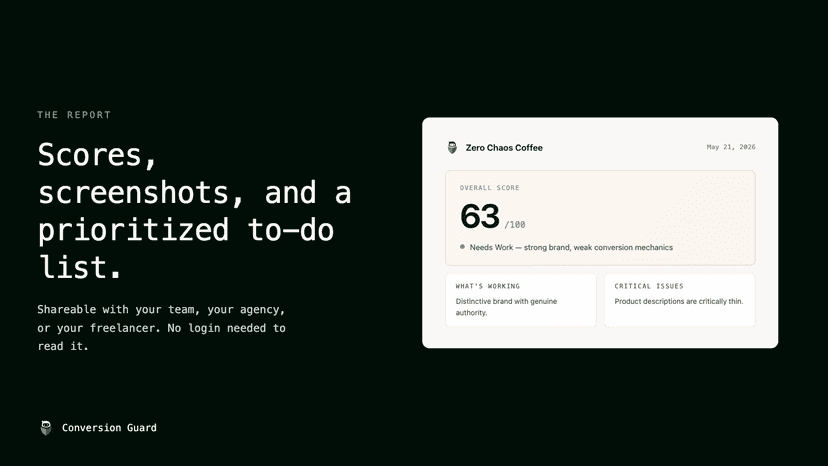Click the 'Scores, screenshots, and a prioritized' headline
Image resolution: width=828 pixels, height=466 pixels.
(194, 210)
